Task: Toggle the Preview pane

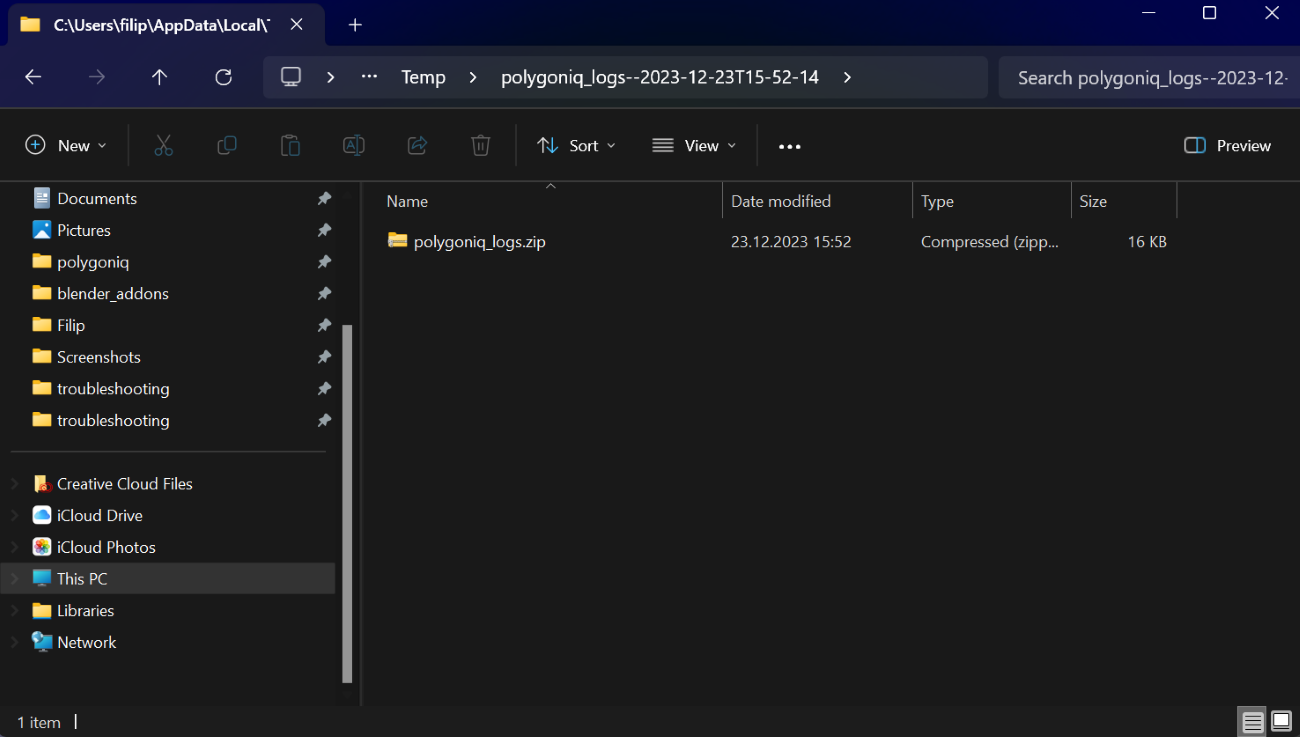Action: pos(1227,145)
